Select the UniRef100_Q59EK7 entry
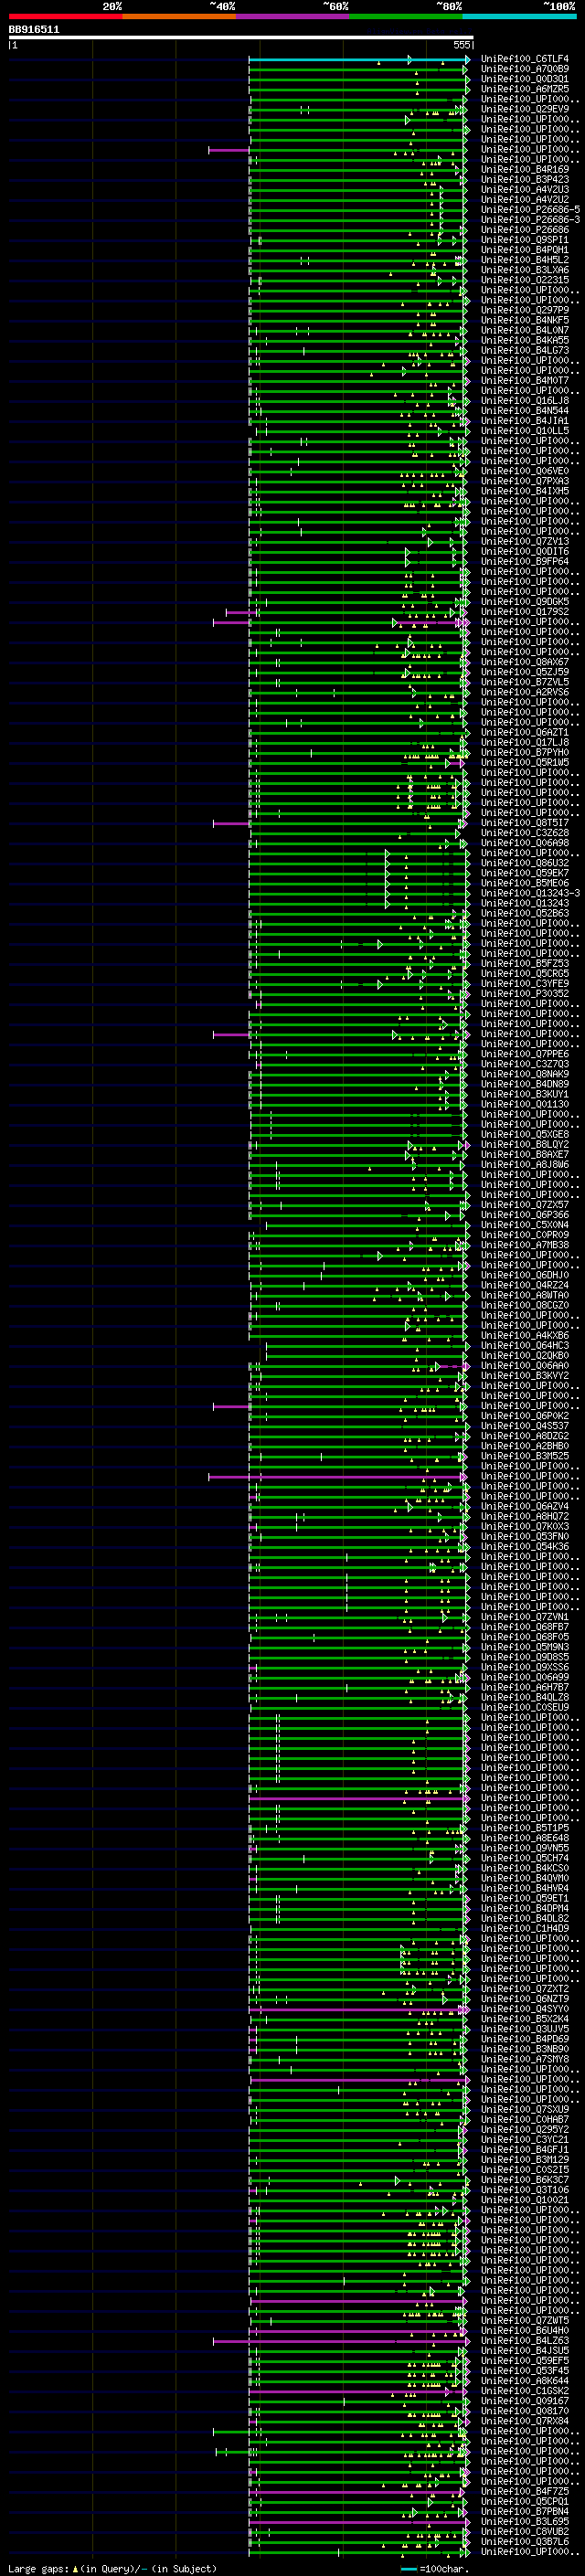Viewport: 585px width, 2576px height. pos(525,874)
